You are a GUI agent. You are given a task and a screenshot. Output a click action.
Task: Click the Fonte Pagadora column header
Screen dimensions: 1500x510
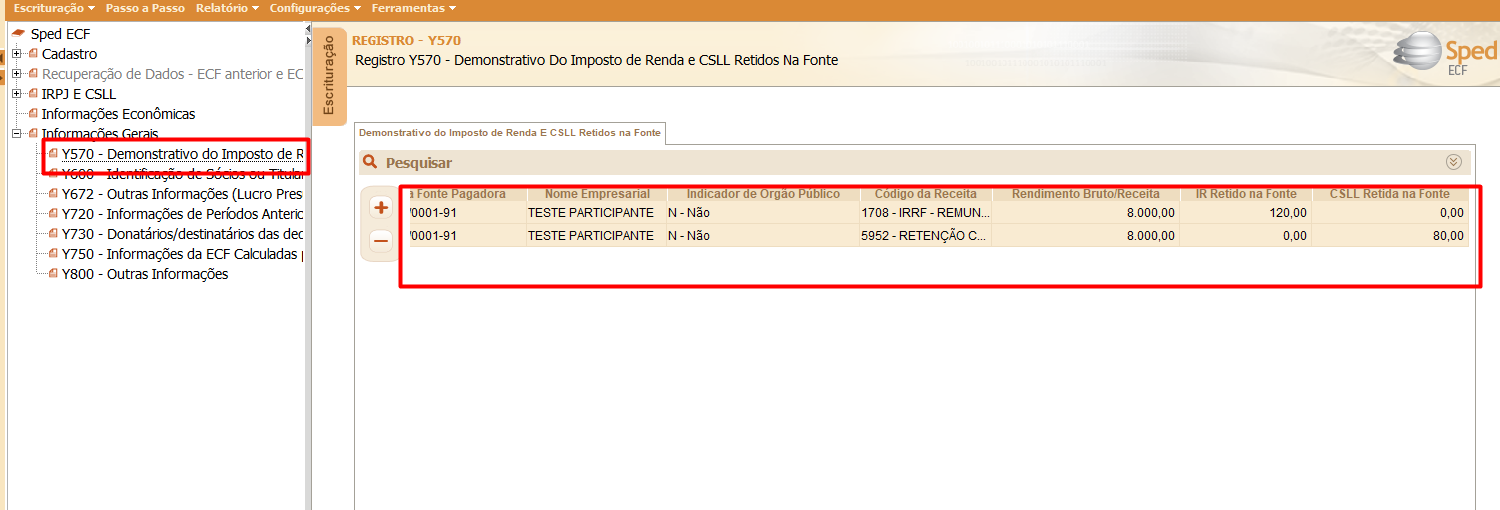[x=466, y=194]
